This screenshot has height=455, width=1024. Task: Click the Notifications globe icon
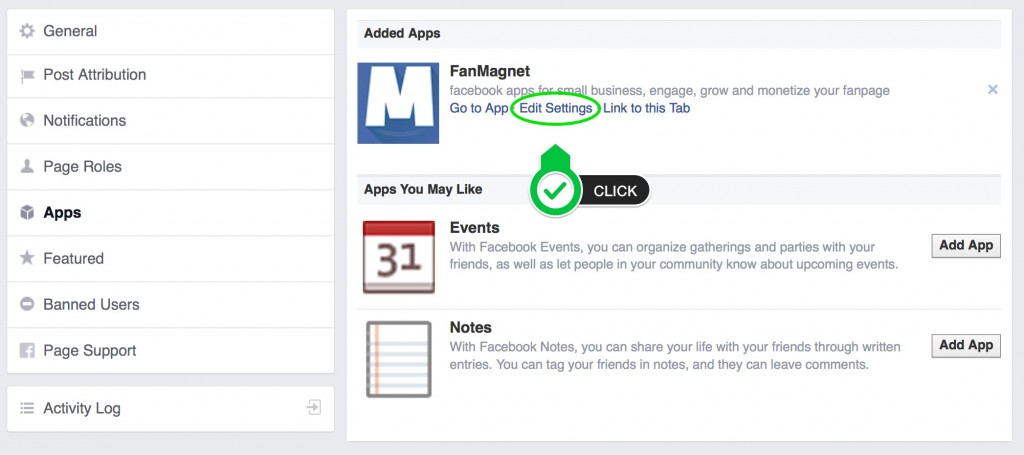(x=27, y=120)
